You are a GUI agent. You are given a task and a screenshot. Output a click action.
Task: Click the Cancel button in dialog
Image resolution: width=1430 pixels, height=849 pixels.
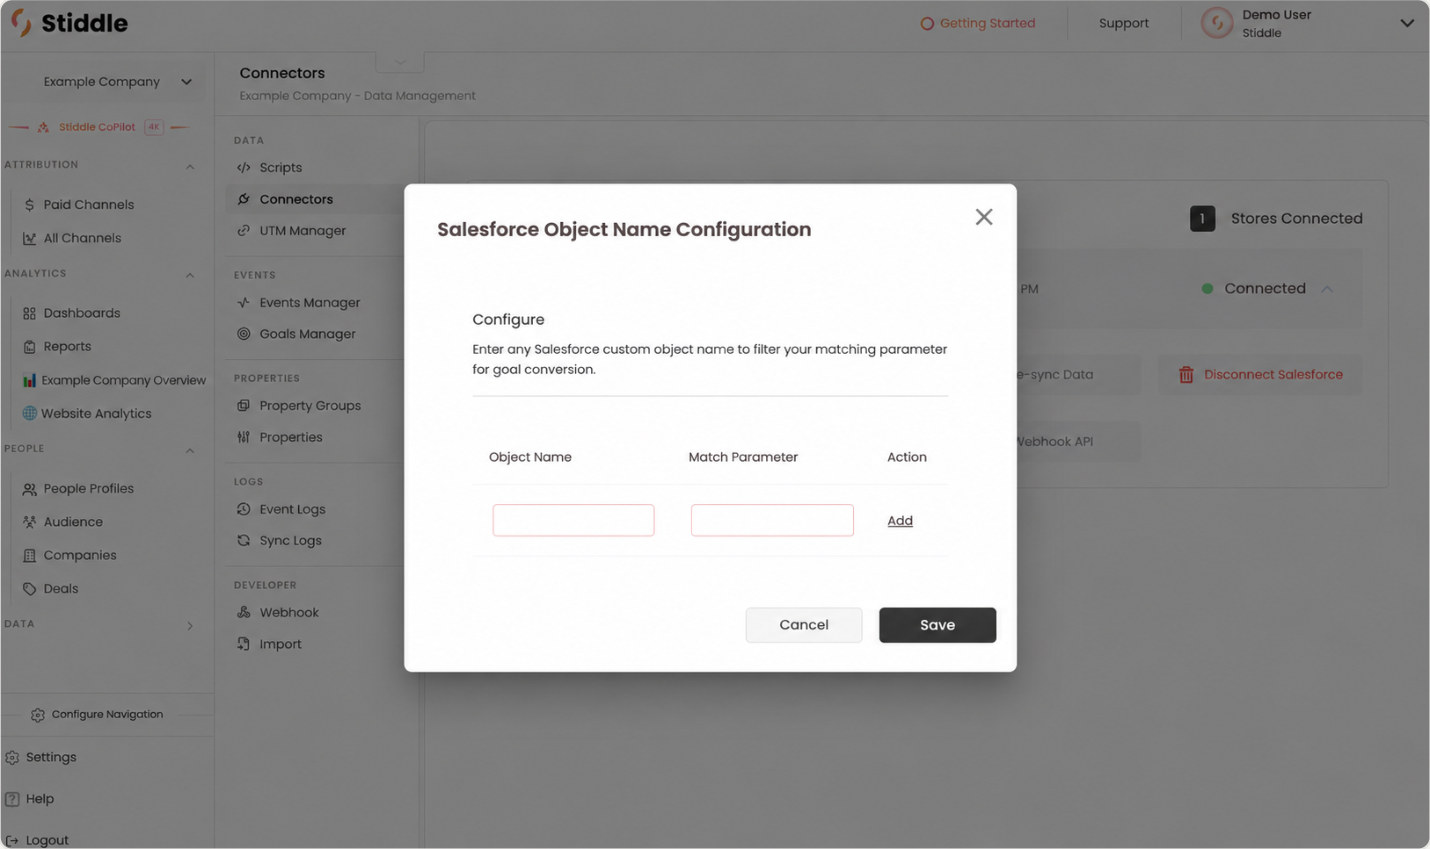[x=803, y=625]
